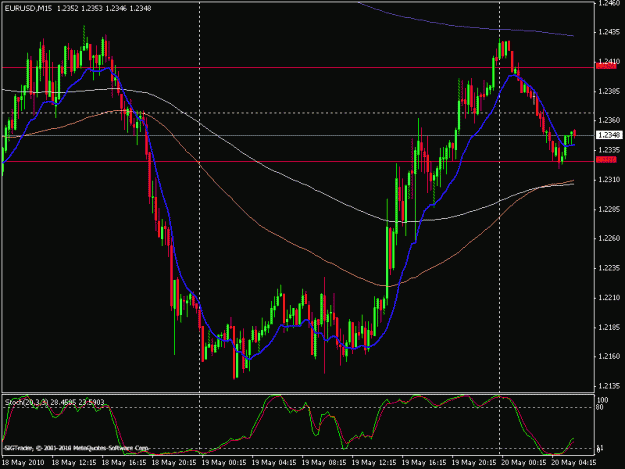
Task: Click the stochastic 80 level label
Action: 601,407
